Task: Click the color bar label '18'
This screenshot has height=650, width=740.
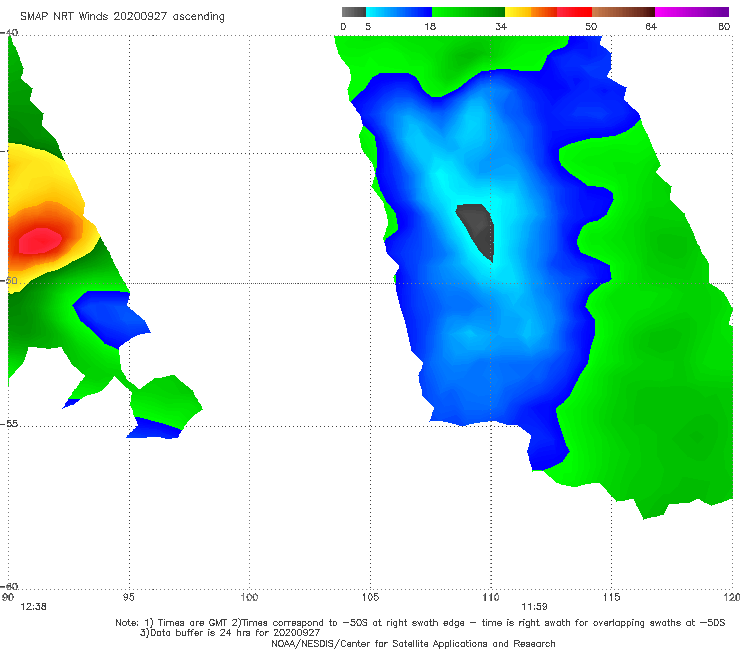Action: click(x=430, y=27)
